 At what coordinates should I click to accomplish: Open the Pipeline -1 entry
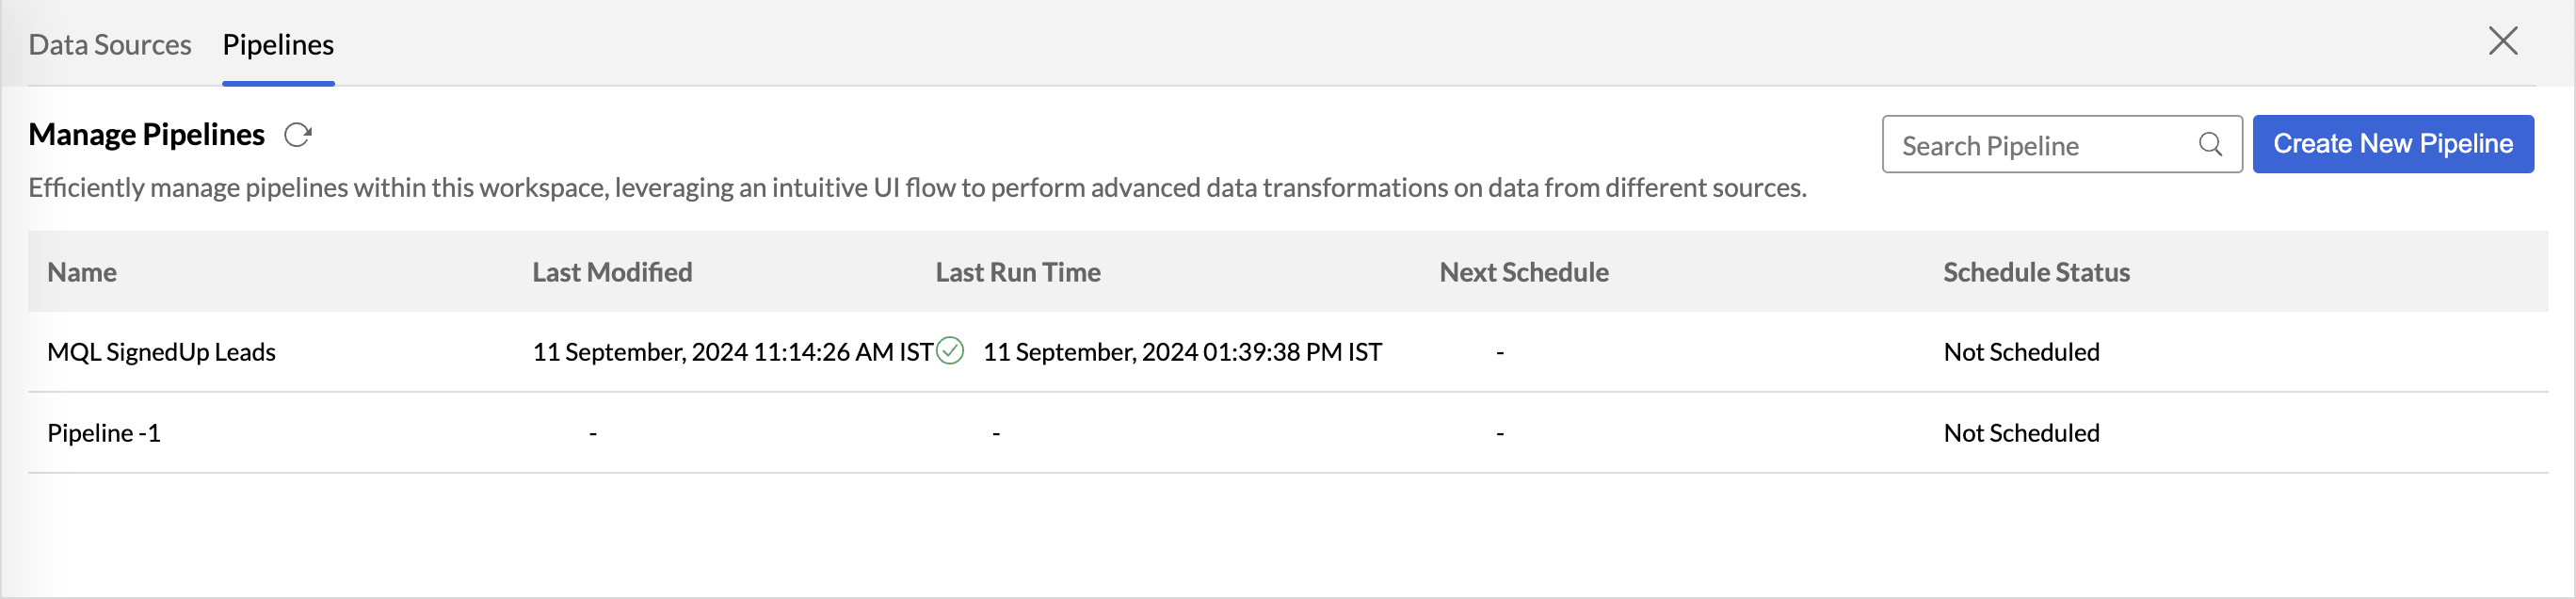(x=104, y=433)
